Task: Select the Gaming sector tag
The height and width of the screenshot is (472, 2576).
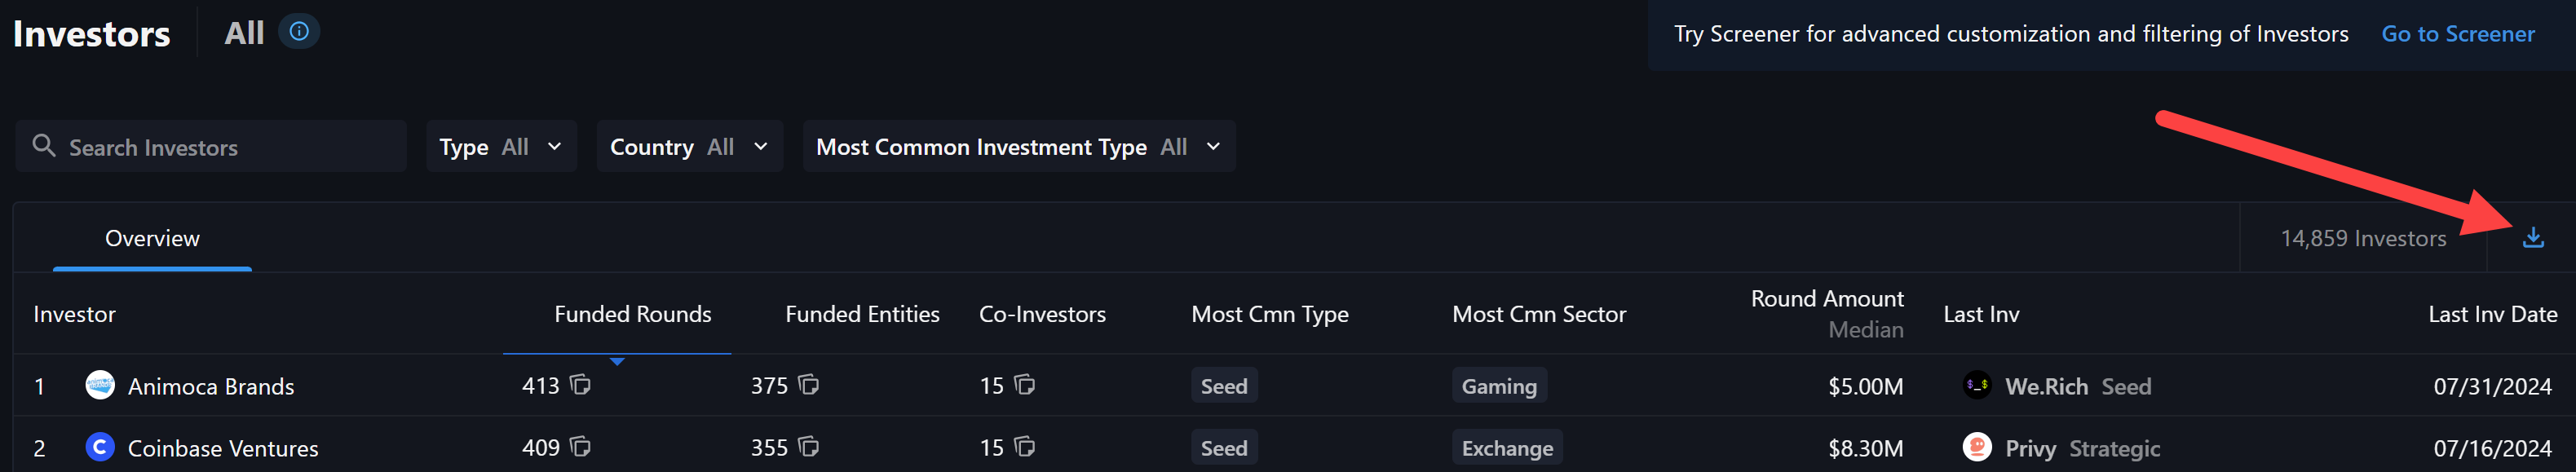Action: pos(1499,386)
